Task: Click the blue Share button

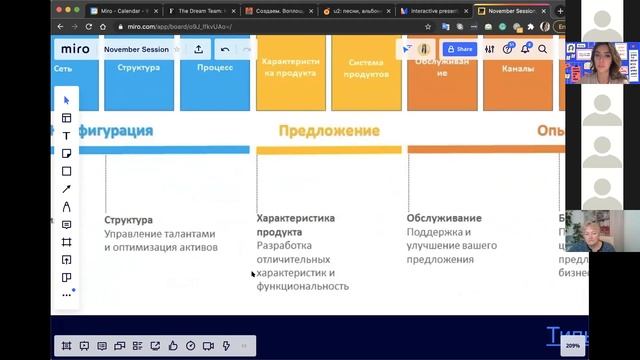Action: click(460, 49)
